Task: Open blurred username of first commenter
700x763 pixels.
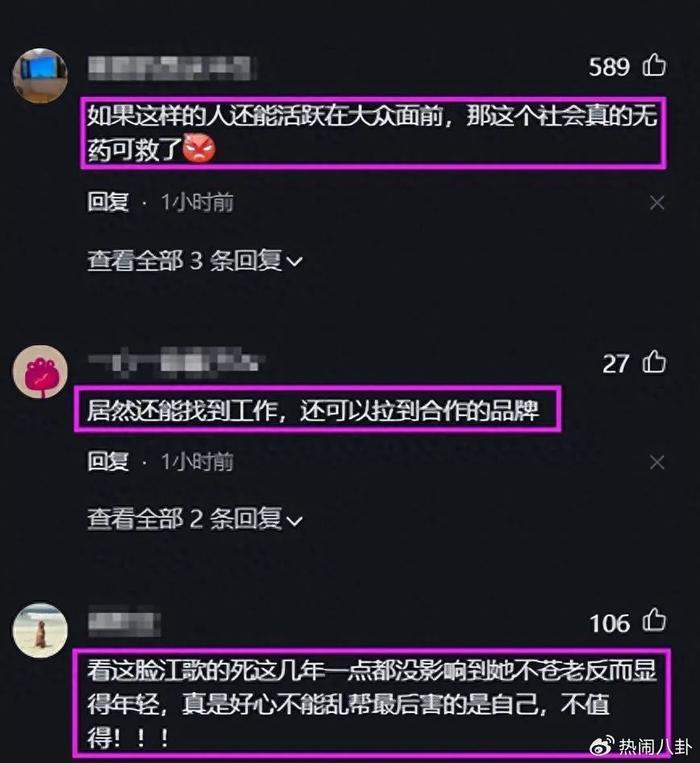Action: click(172, 68)
